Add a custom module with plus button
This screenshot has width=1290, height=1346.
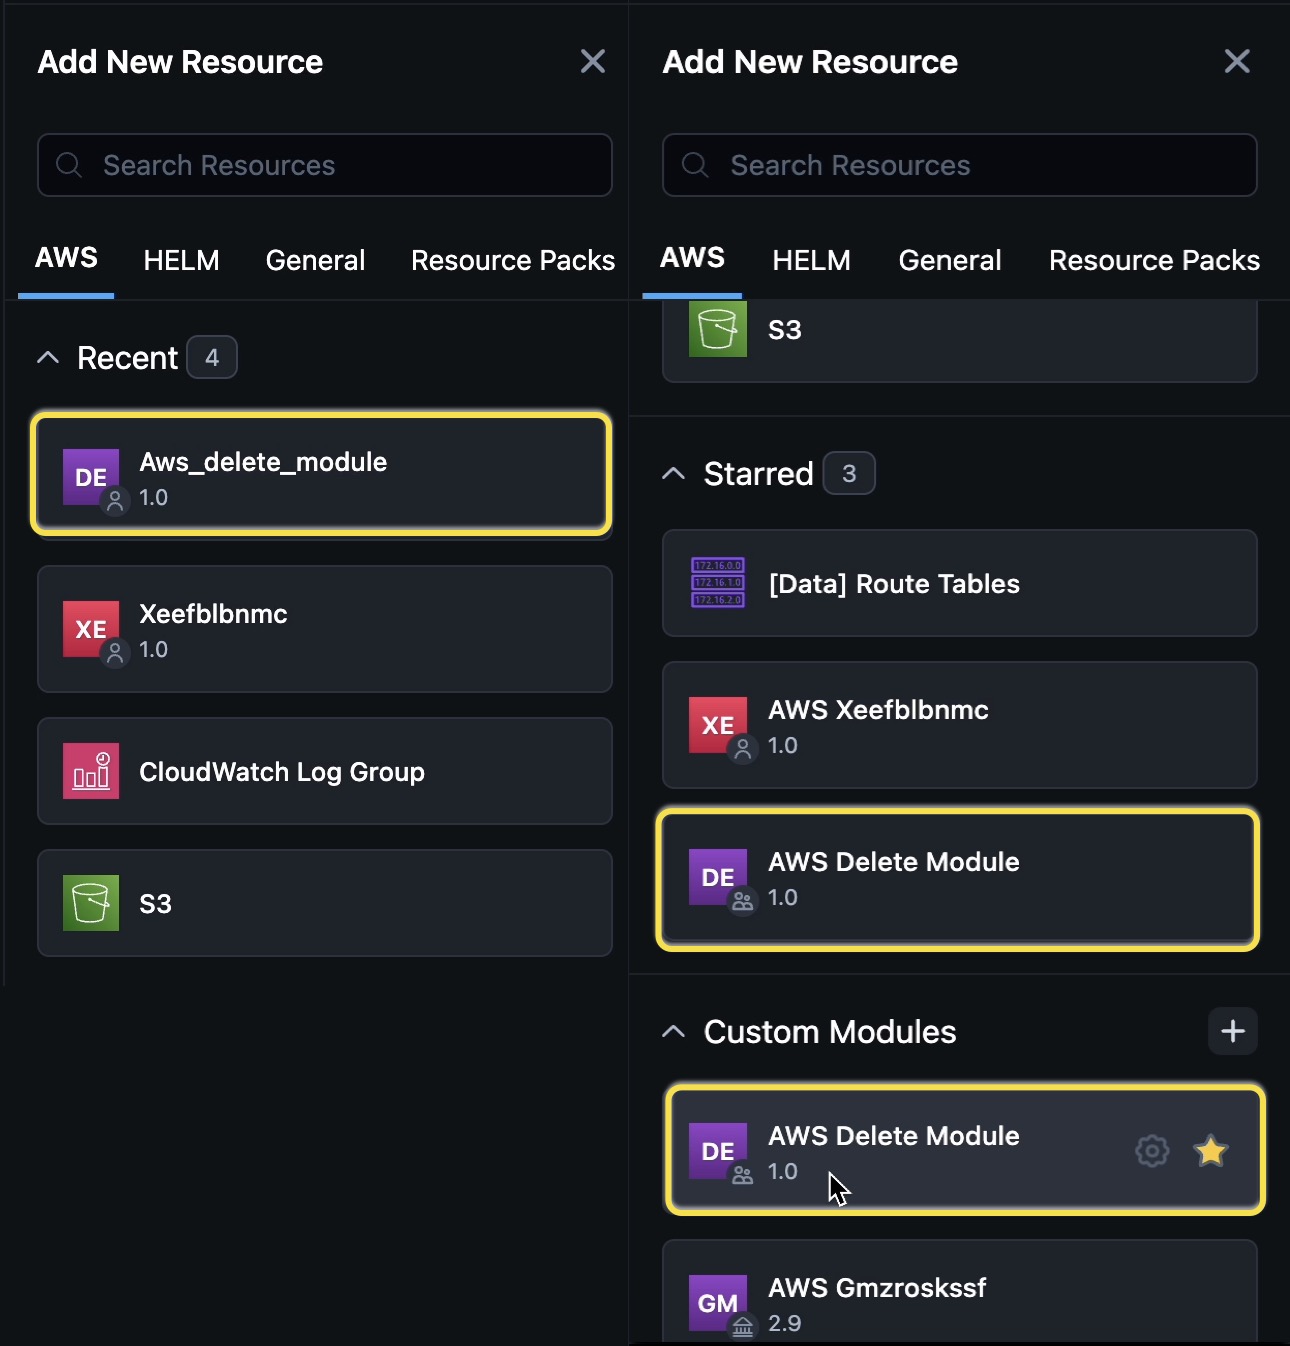coord(1233,1031)
